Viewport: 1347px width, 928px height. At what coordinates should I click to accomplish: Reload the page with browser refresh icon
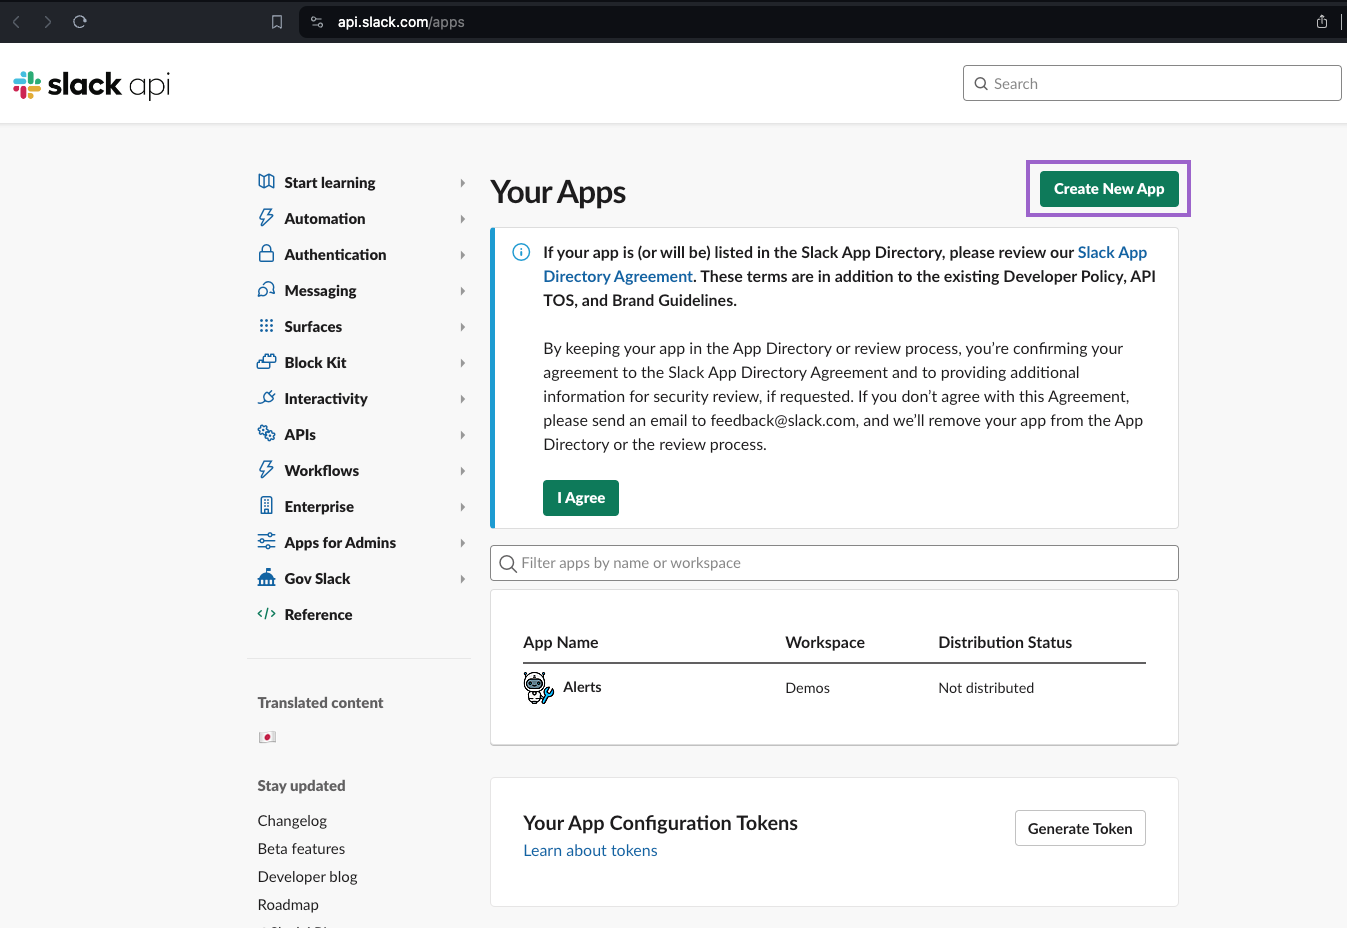(80, 22)
